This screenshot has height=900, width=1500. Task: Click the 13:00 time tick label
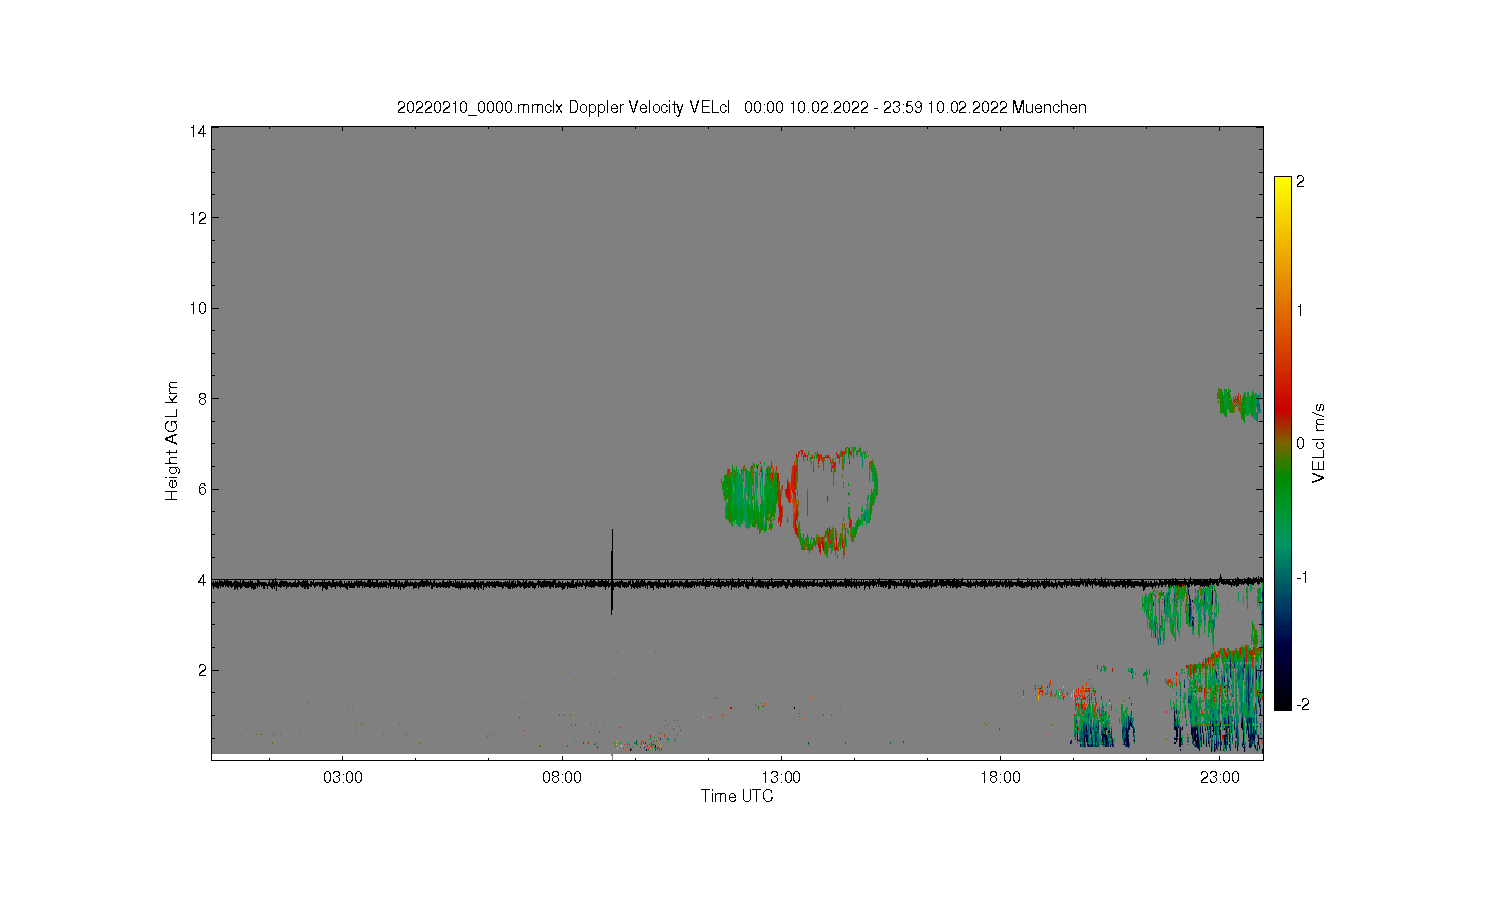[x=781, y=777]
